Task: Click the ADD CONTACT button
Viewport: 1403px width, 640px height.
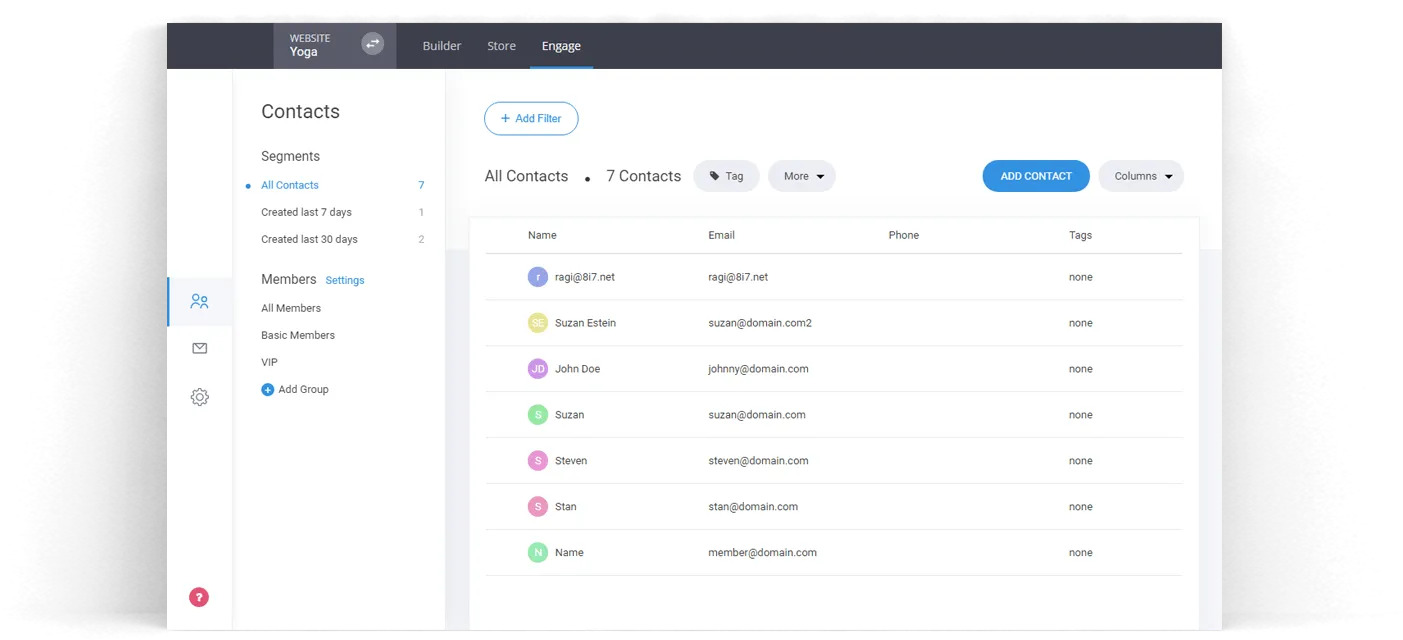Action: pyautogui.click(x=1035, y=176)
